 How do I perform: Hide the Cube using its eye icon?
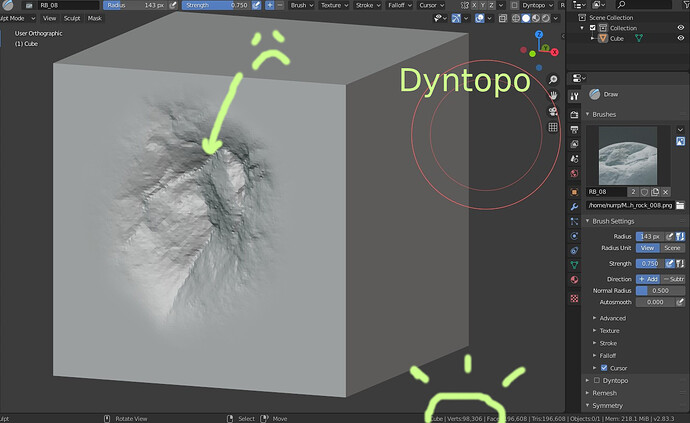click(680, 38)
